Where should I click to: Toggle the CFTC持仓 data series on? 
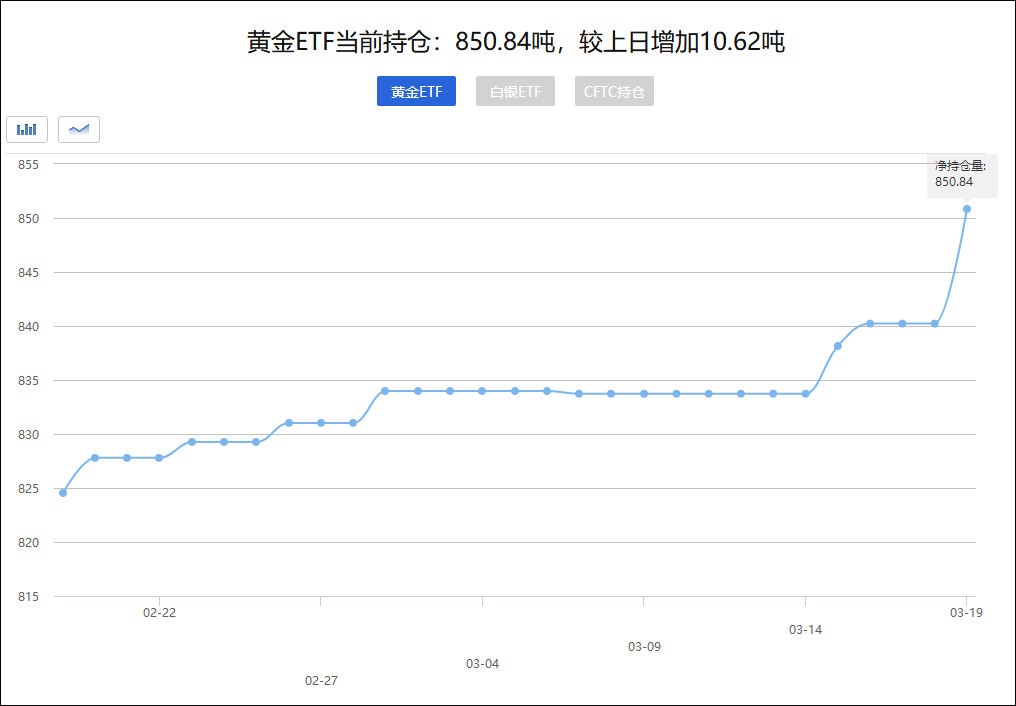[613, 91]
